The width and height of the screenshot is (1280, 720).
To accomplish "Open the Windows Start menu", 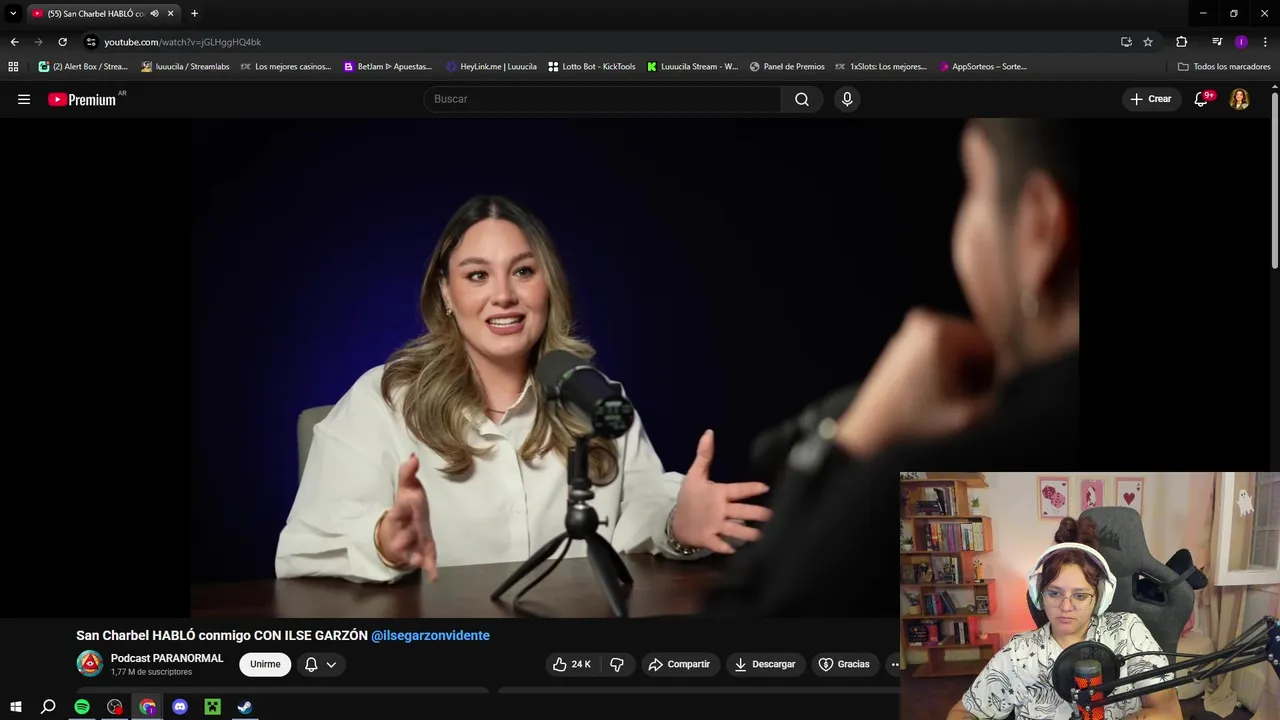I will point(15,707).
